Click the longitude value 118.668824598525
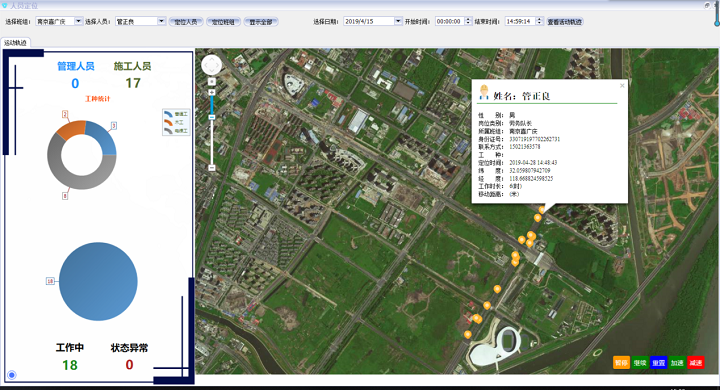The width and height of the screenshot is (720, 390). coord(531,179)
